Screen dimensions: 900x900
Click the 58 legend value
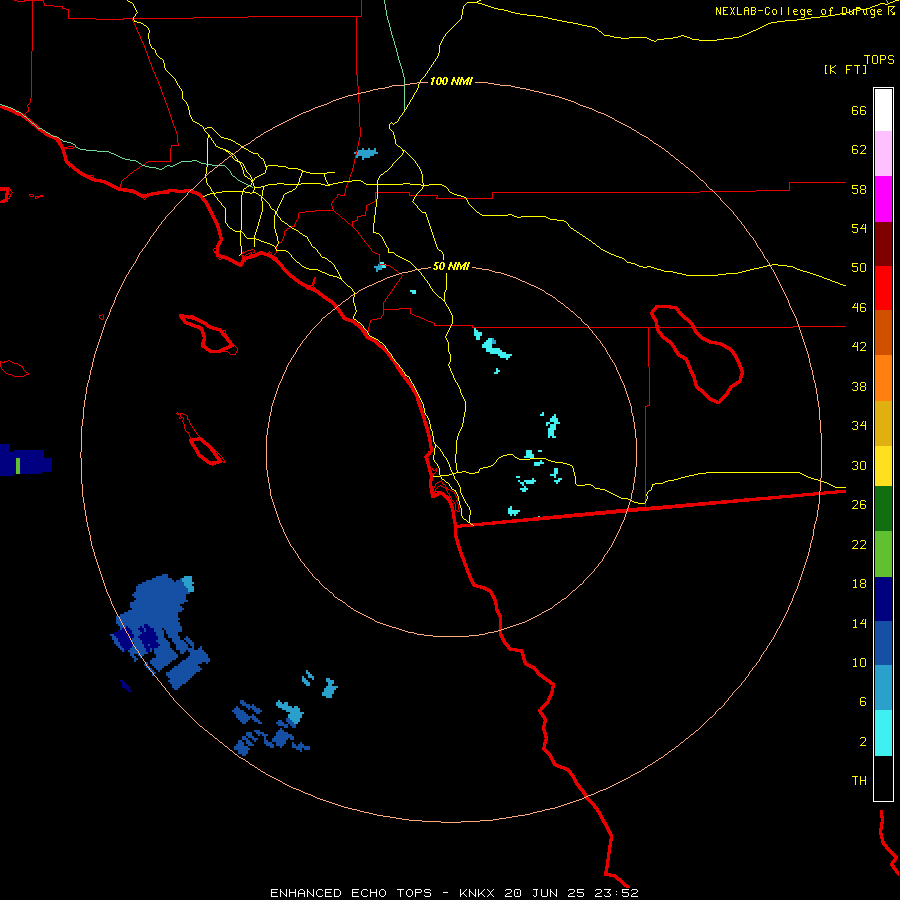(859, 189)
